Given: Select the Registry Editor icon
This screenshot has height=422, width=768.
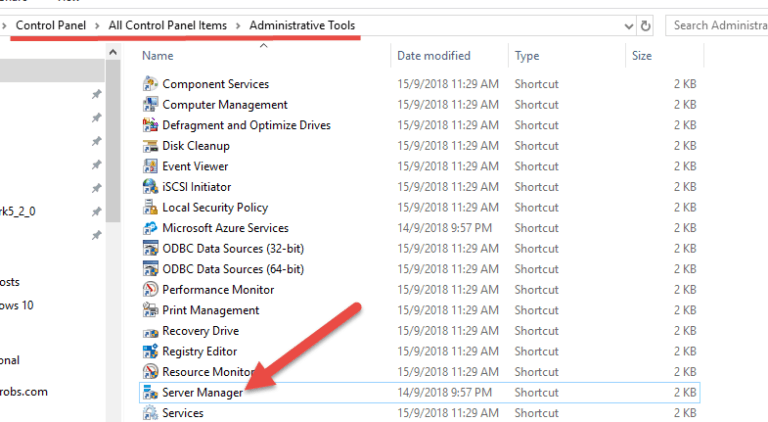Looking at the screenshot, I should point(150,351).
